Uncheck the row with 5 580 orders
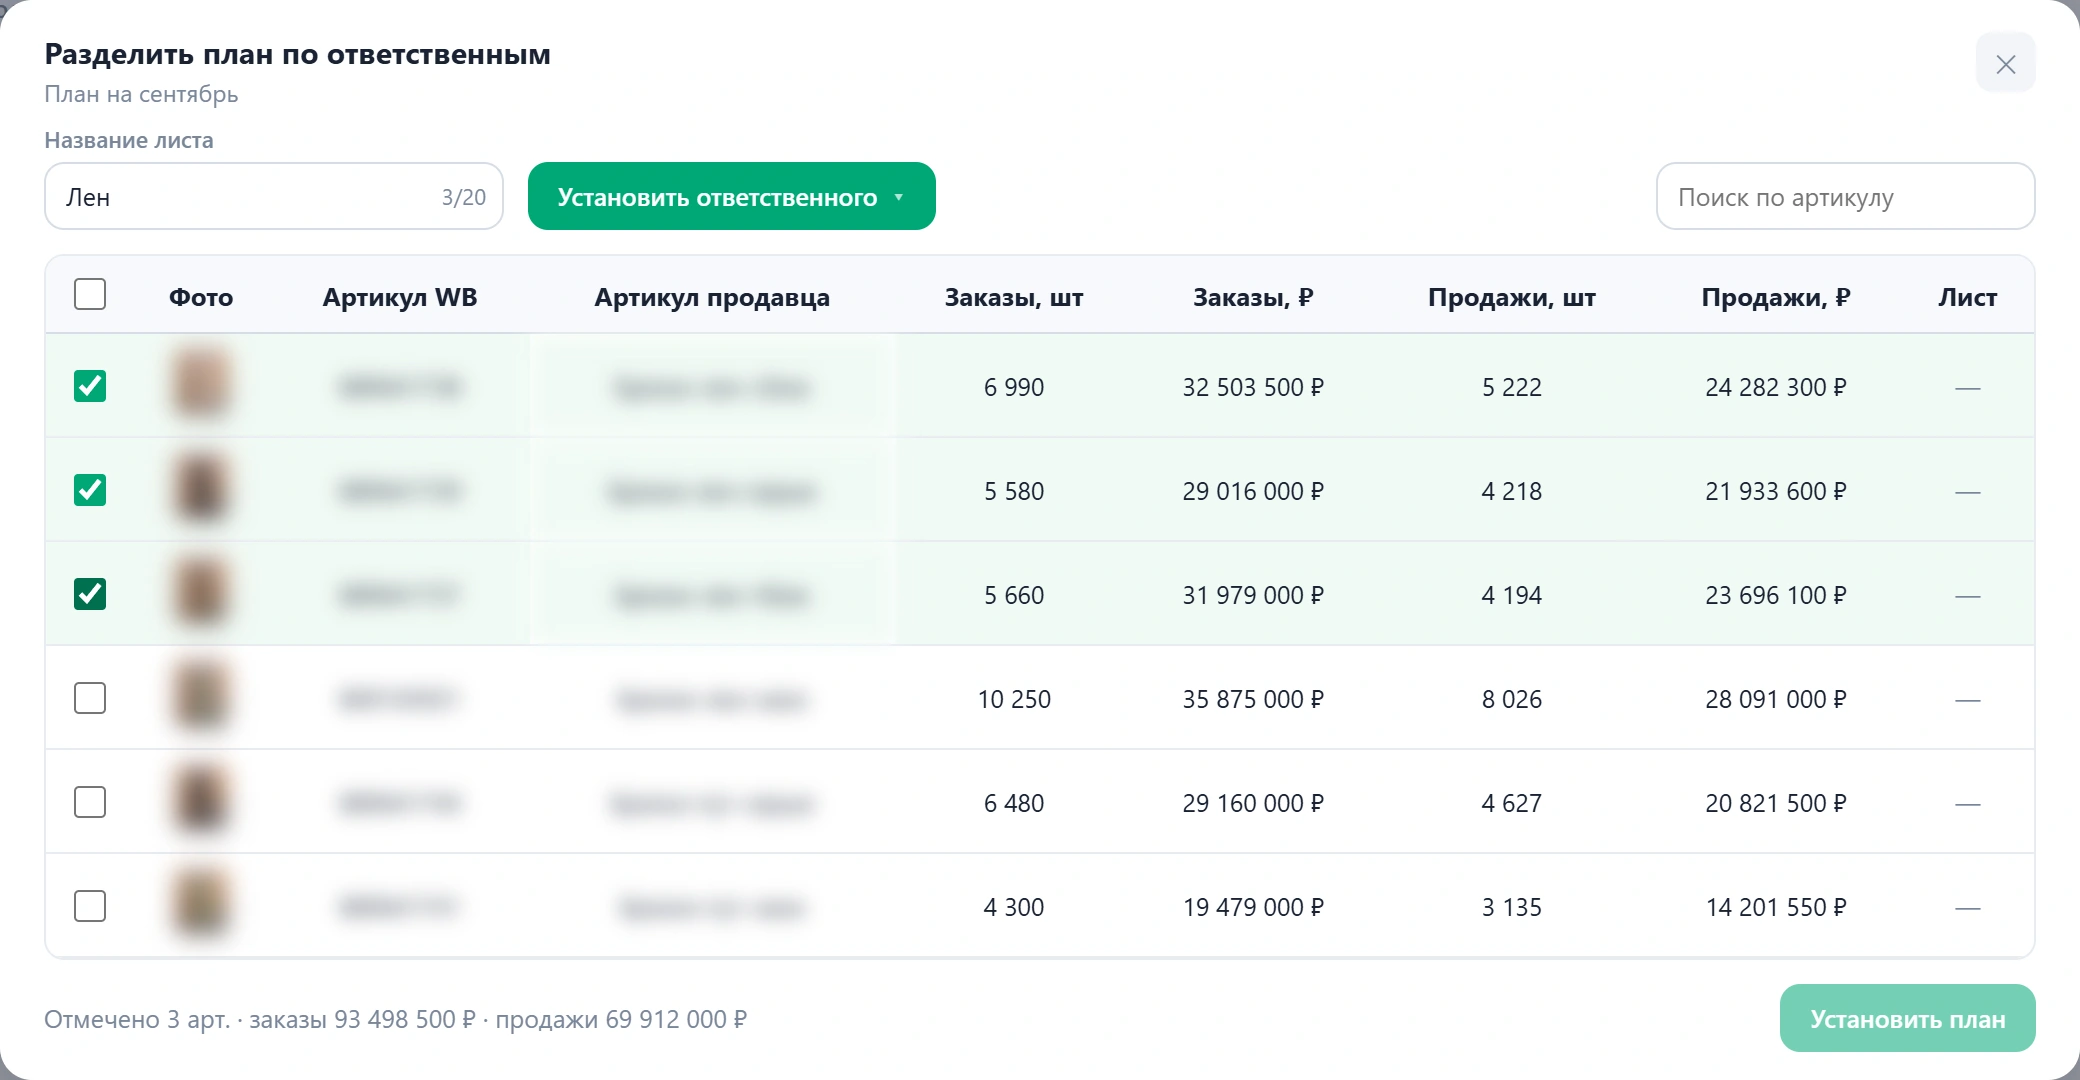 (90, 490)
